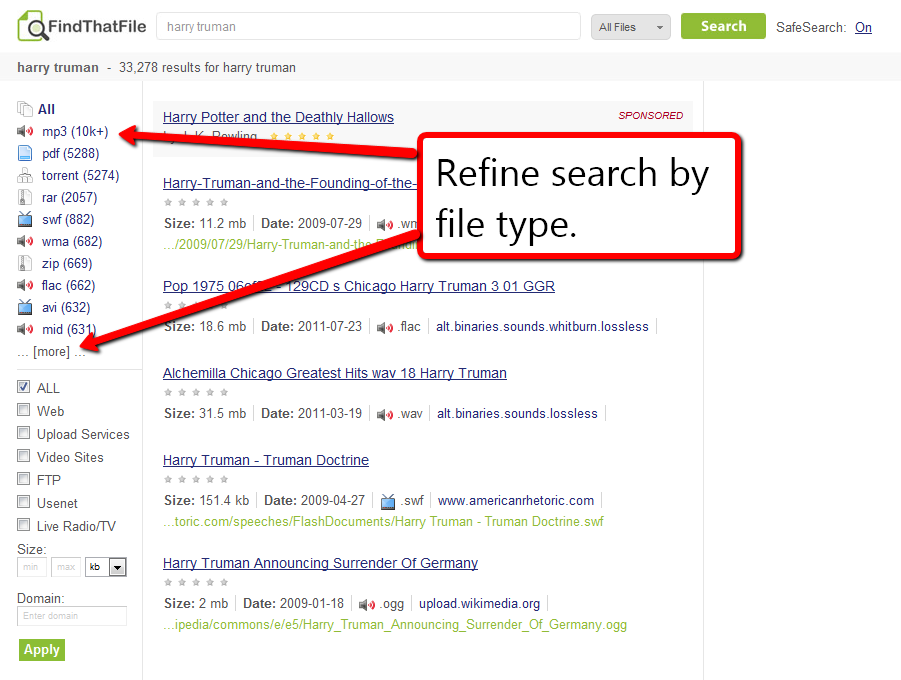Uncheck the ALL sources checkbox

click(x=23, y=388)
